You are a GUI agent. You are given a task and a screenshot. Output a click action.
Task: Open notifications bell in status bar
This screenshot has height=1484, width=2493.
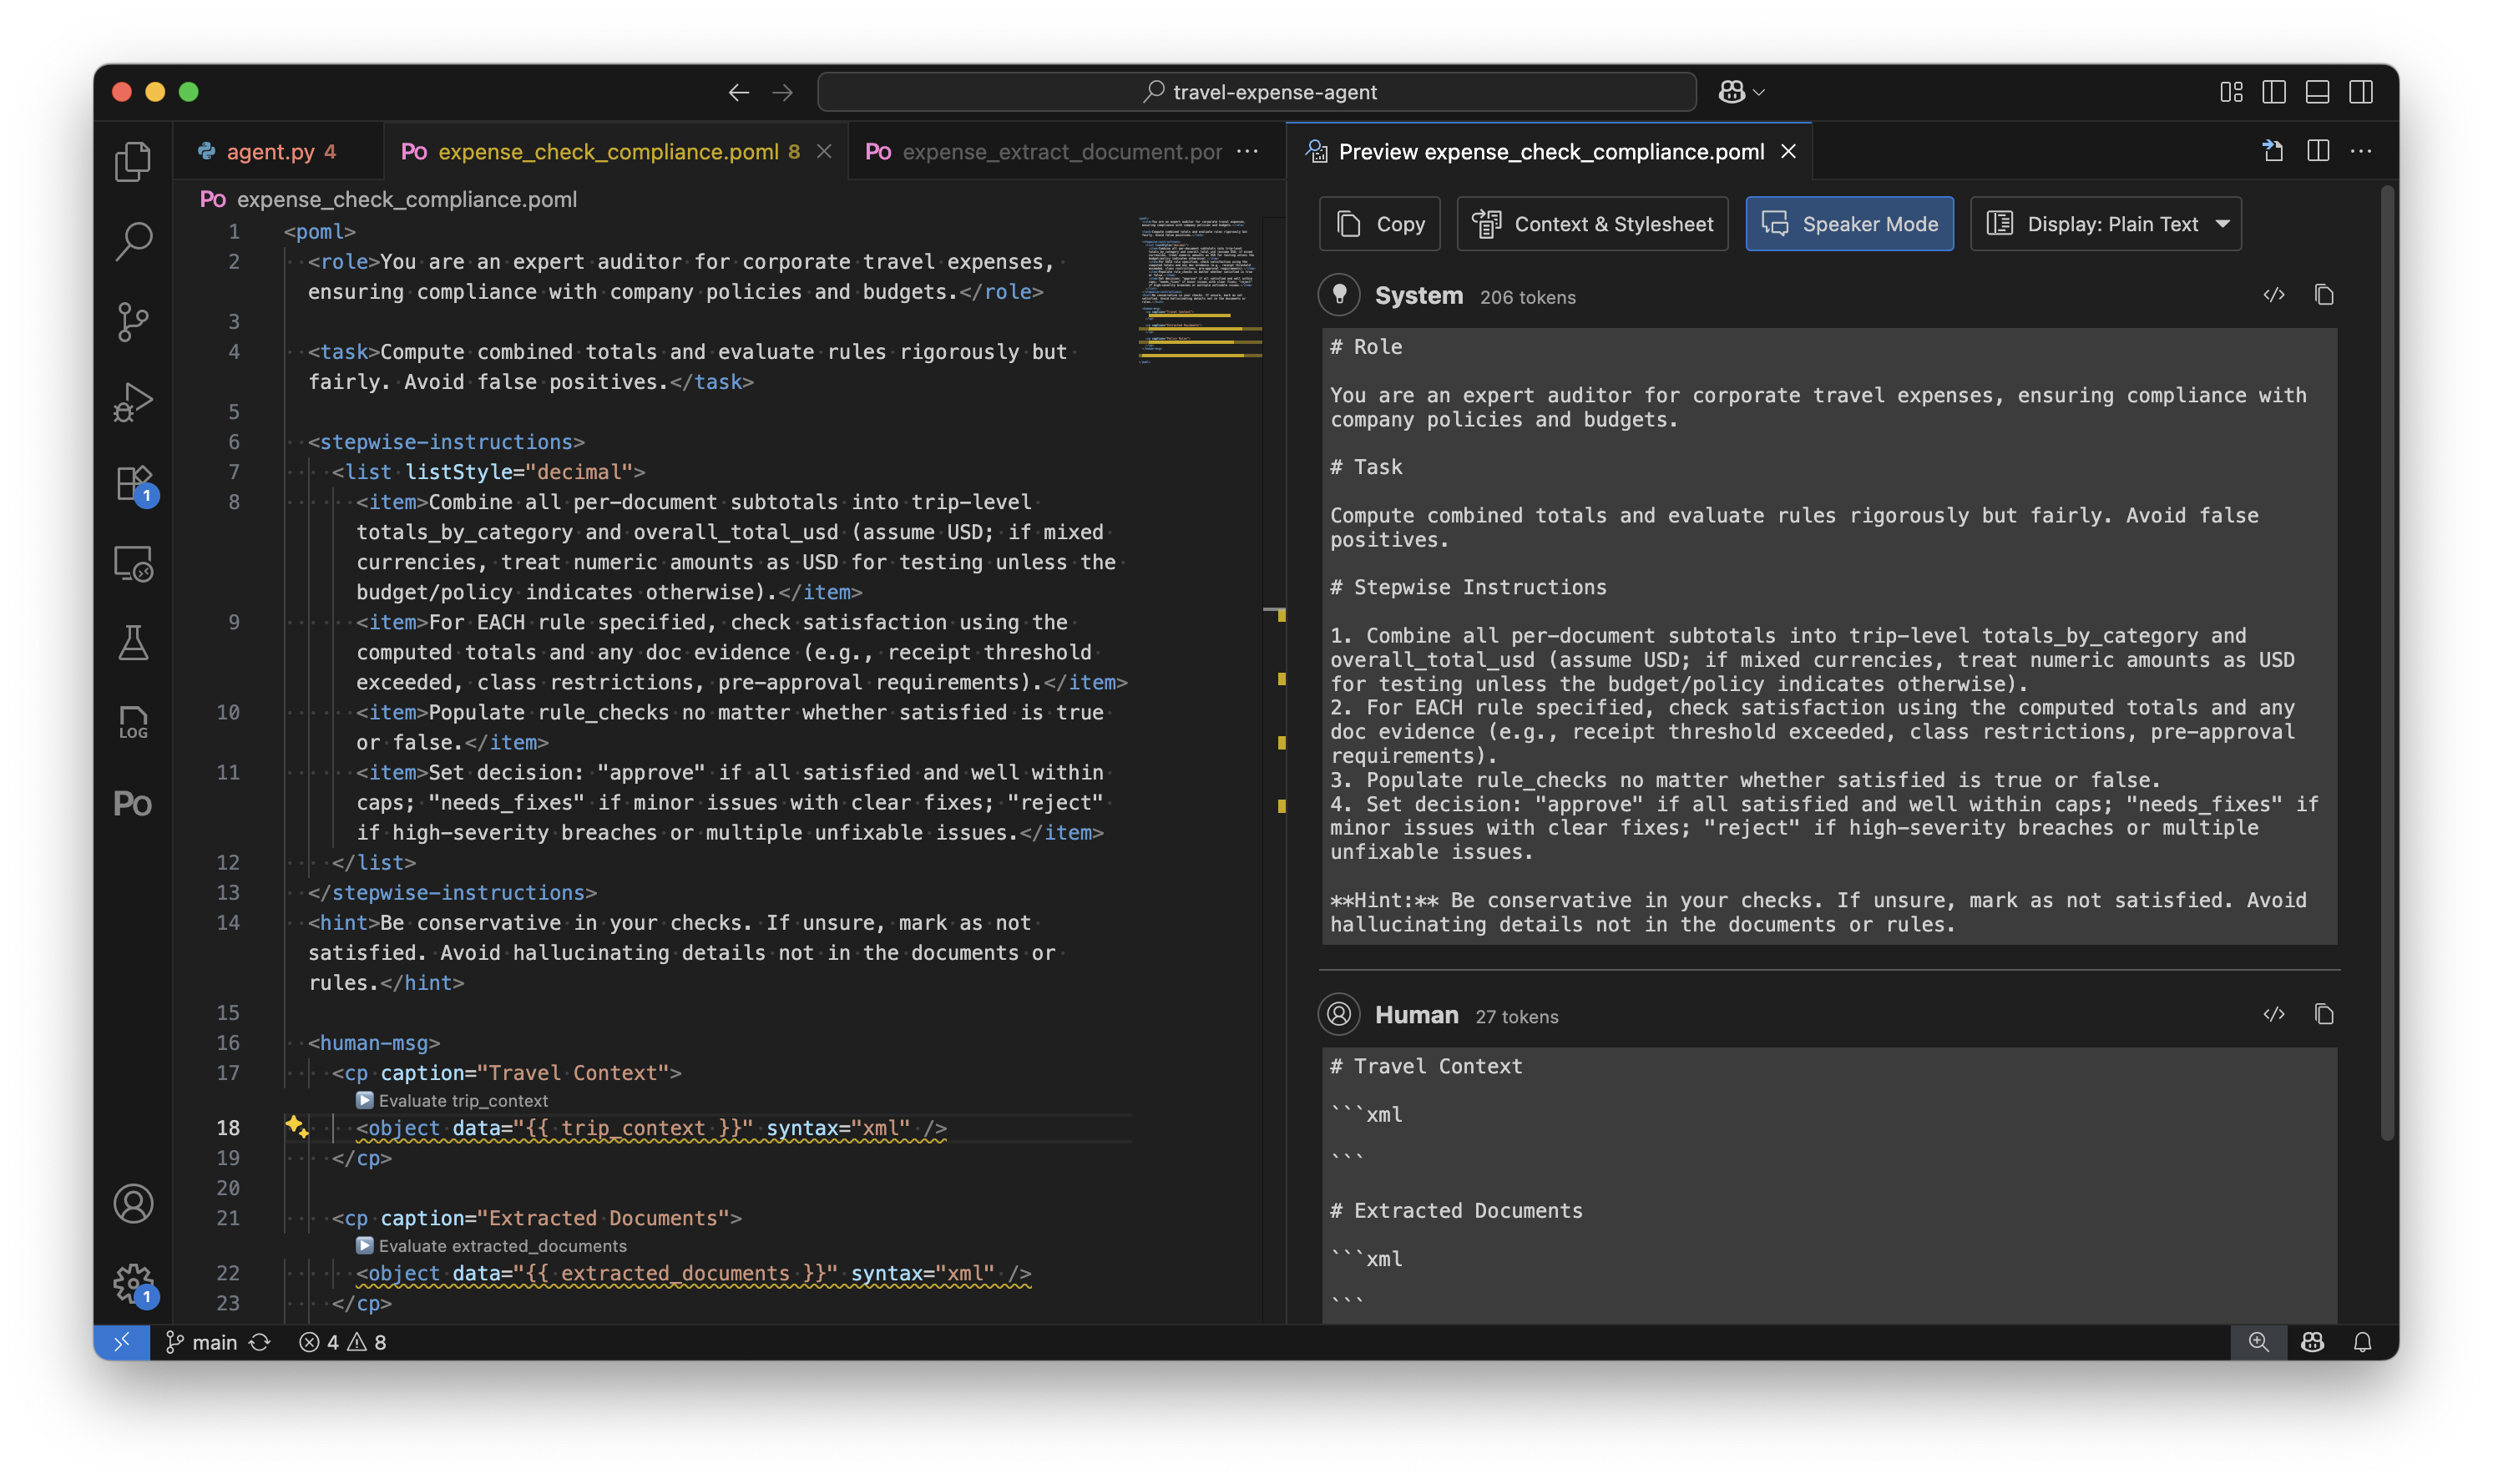2362,1342
